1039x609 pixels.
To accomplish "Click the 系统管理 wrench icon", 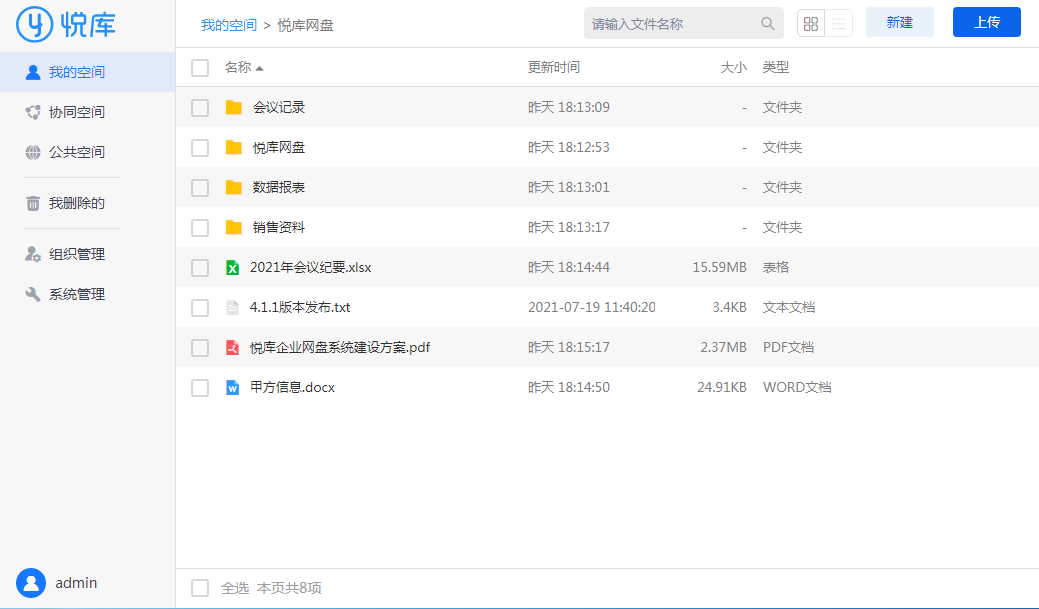I will (x=32, y=294).
